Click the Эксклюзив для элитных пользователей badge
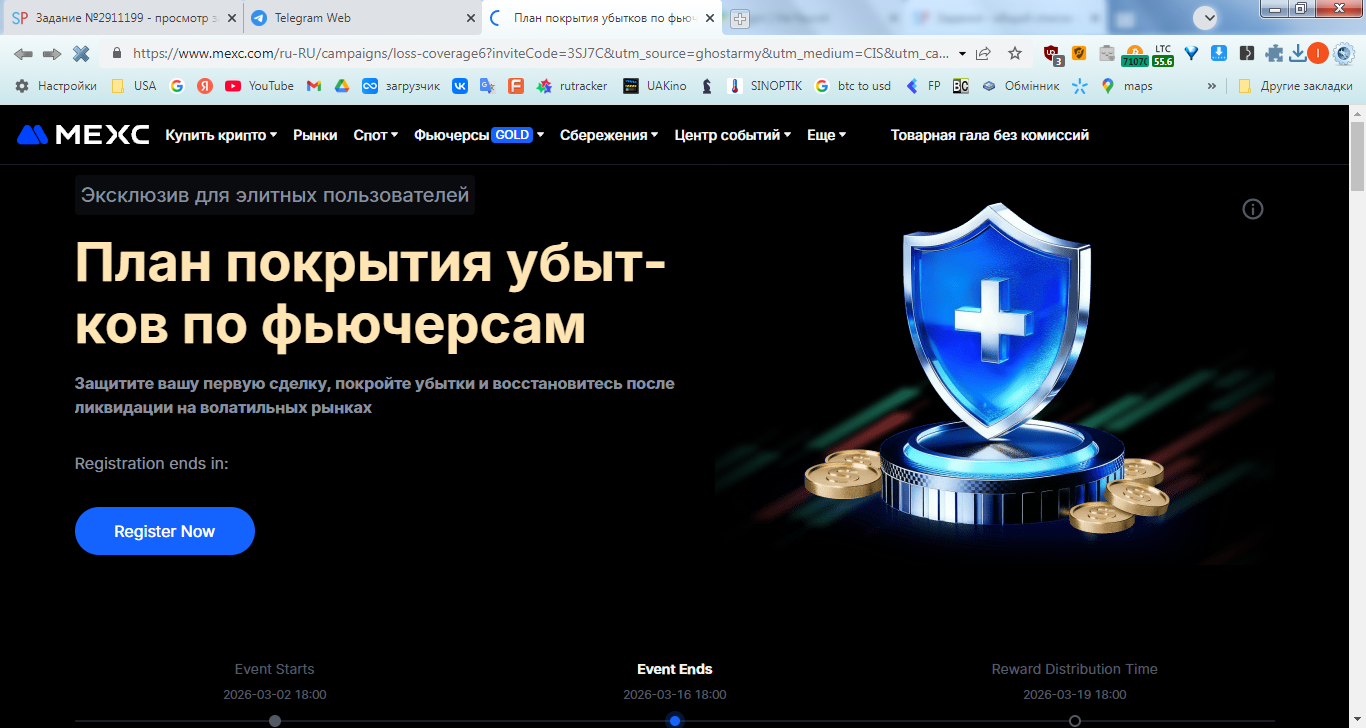 coord(275,195)
